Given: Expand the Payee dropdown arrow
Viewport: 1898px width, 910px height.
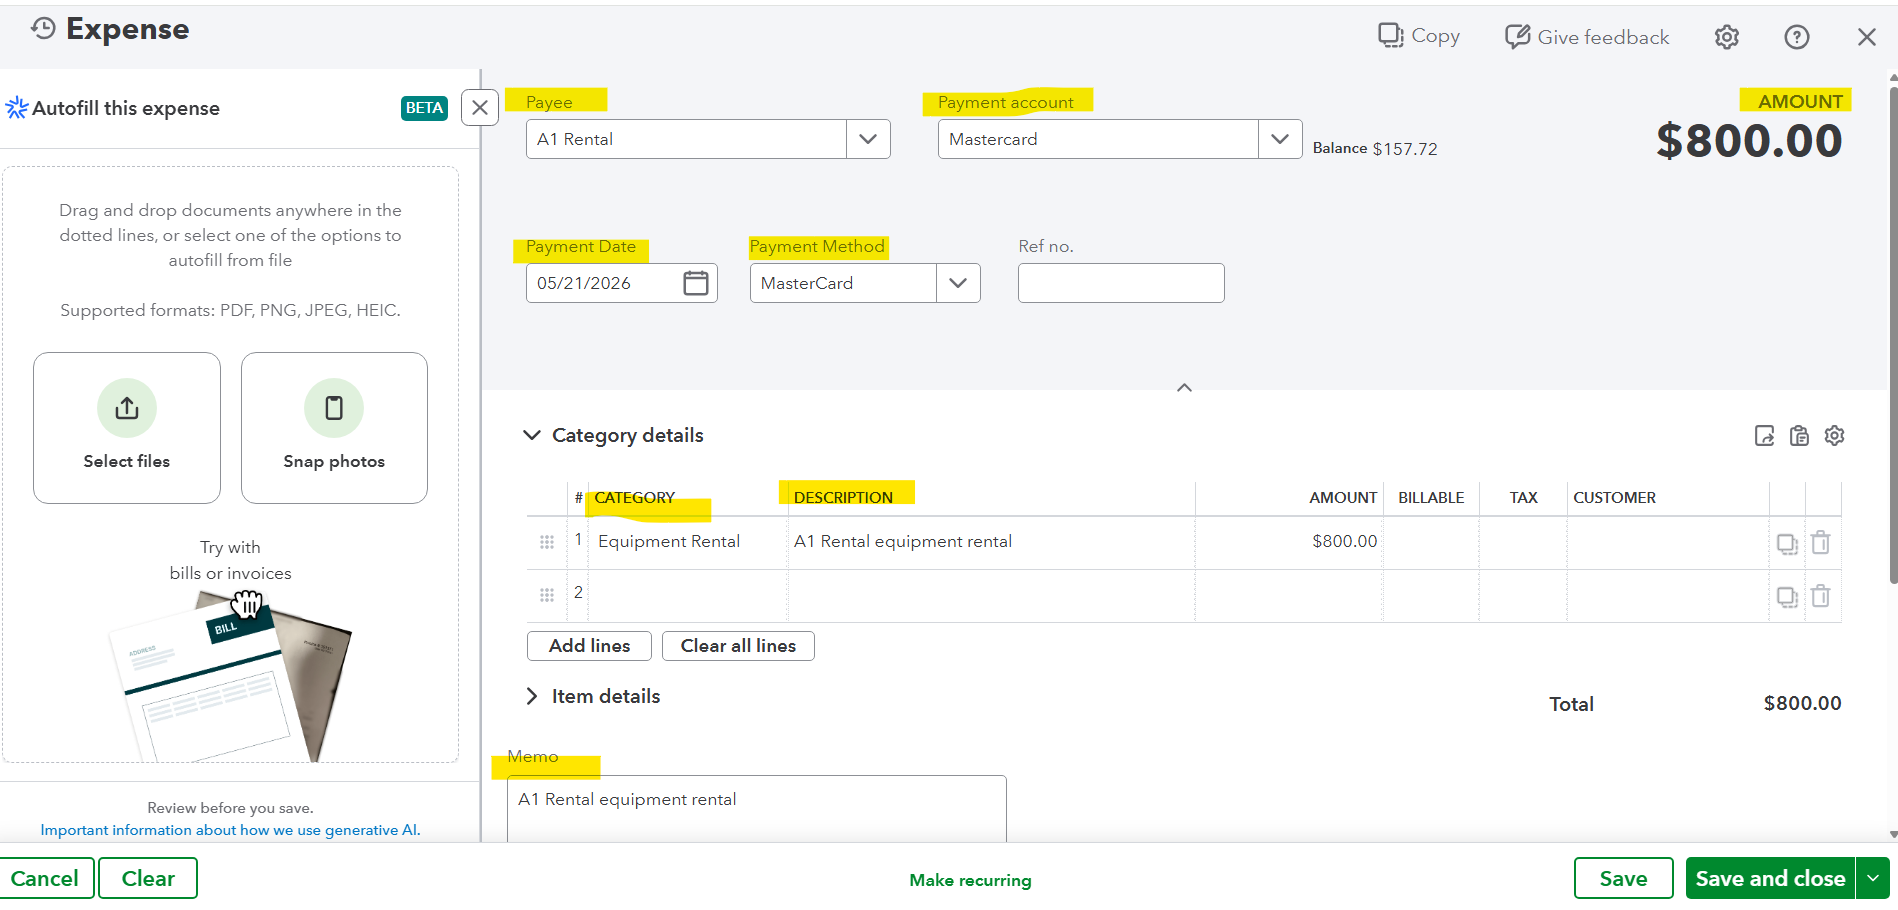Looking at the screenshot, I should pos(868,139).
